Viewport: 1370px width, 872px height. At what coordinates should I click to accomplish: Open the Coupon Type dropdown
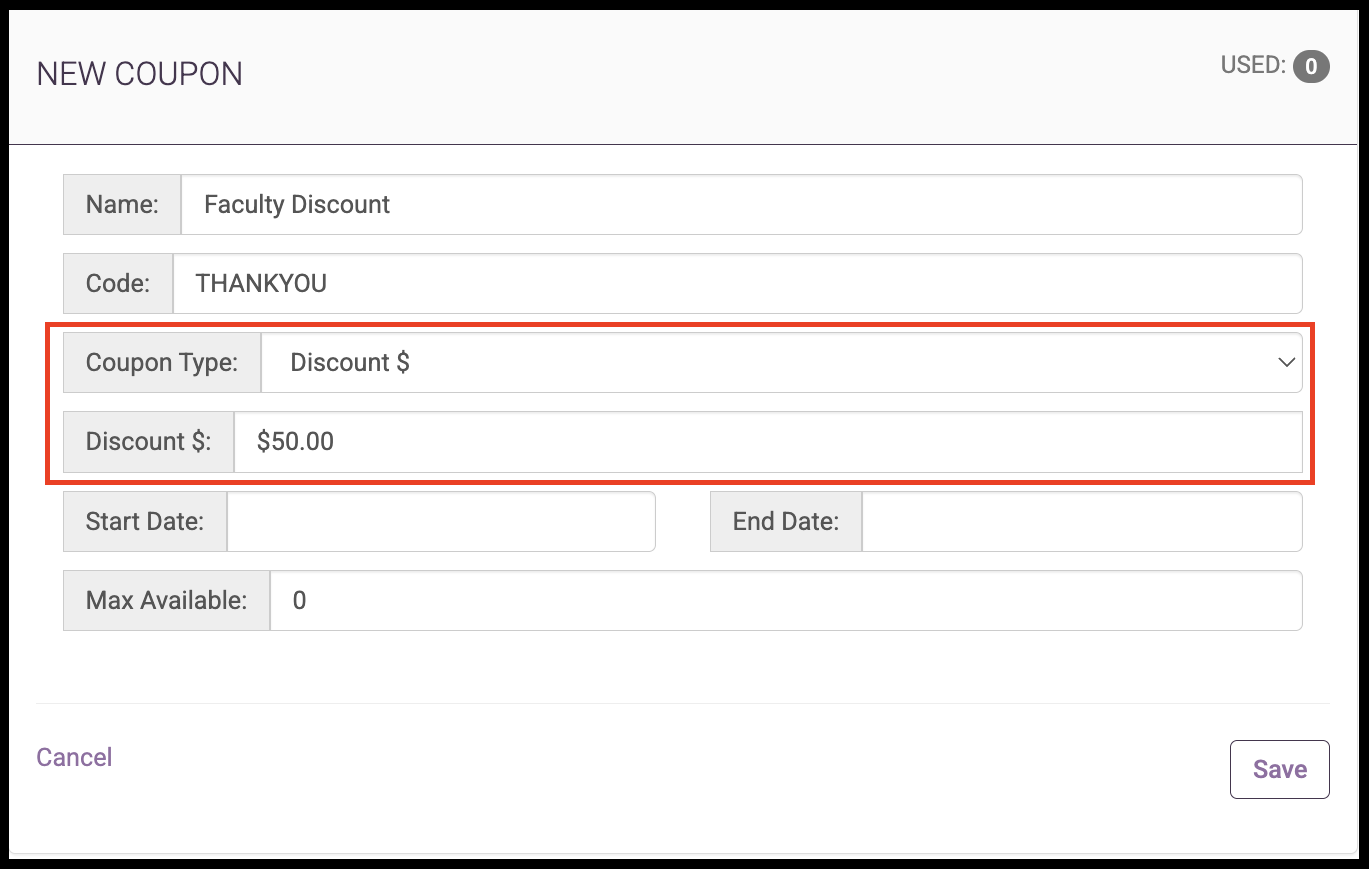(x=781, y=363)
